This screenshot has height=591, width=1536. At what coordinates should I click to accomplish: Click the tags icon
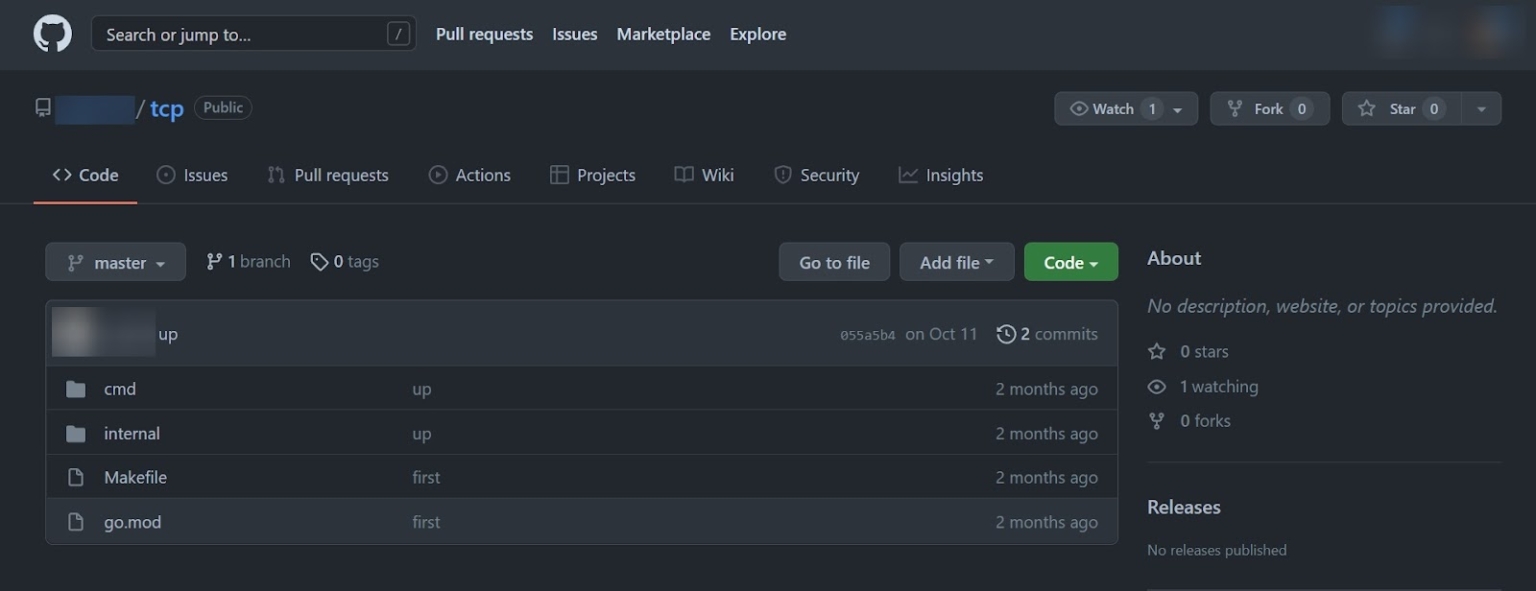319,262
